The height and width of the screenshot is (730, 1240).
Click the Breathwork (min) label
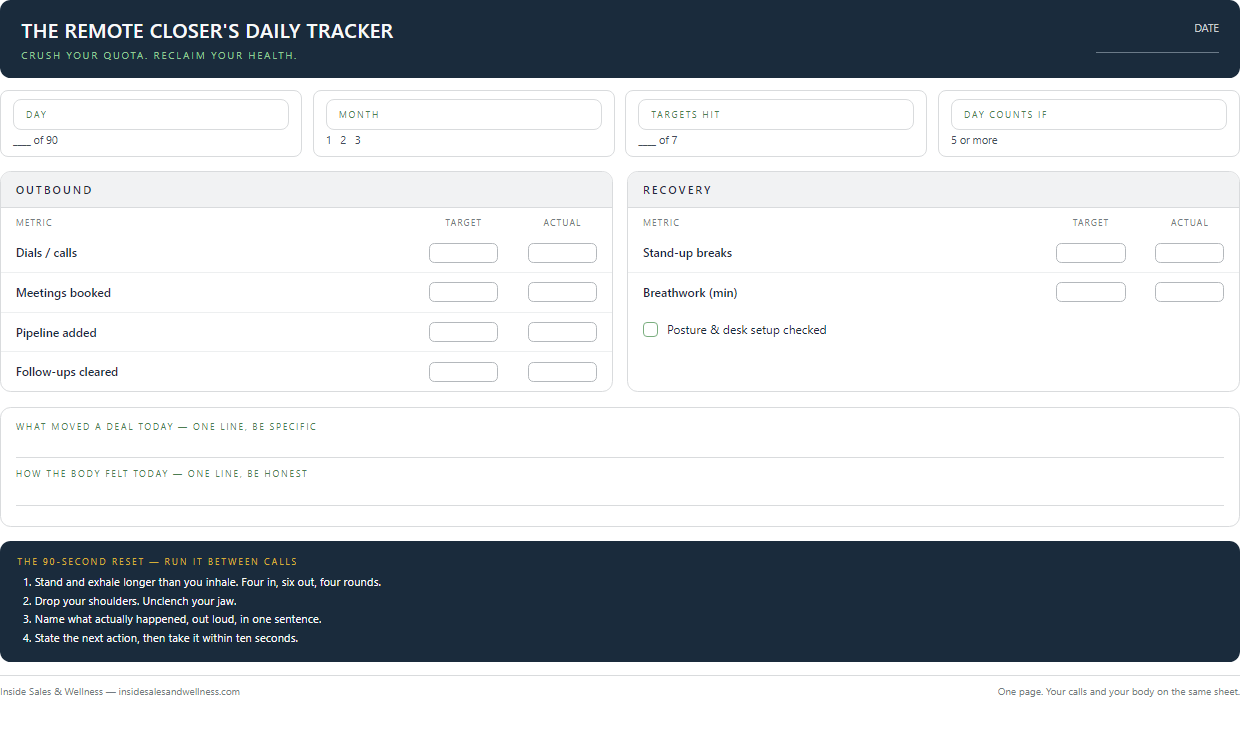coord(690,293)
